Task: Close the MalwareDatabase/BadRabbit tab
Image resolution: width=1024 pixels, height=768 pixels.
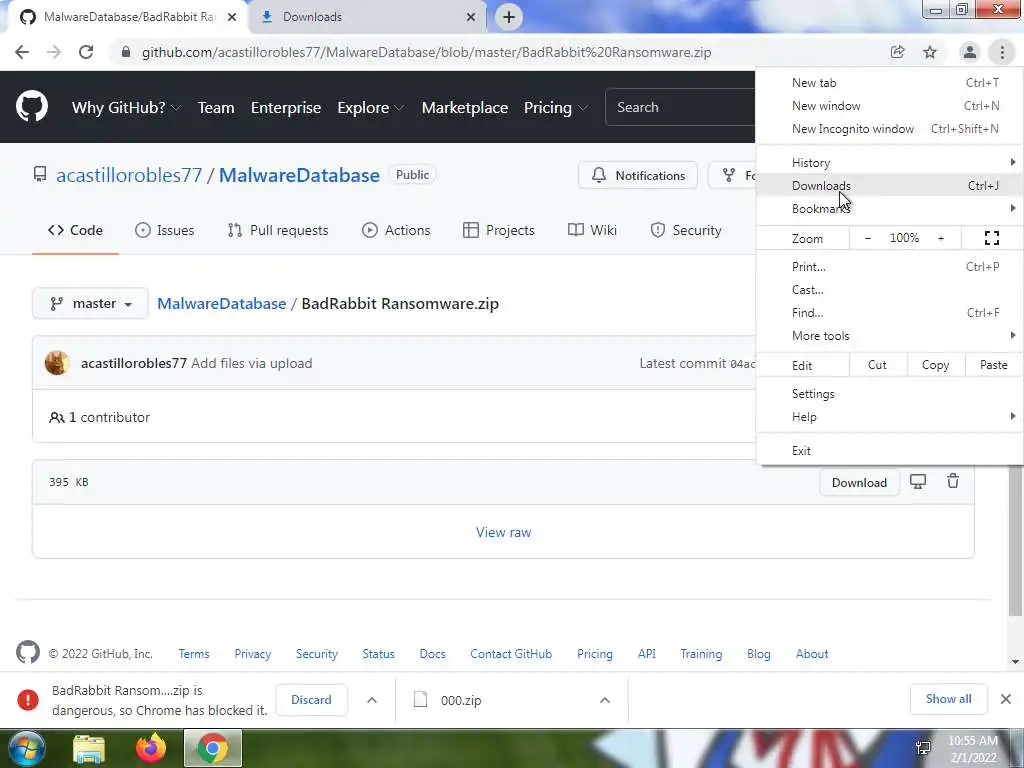Action: point(232,17)
